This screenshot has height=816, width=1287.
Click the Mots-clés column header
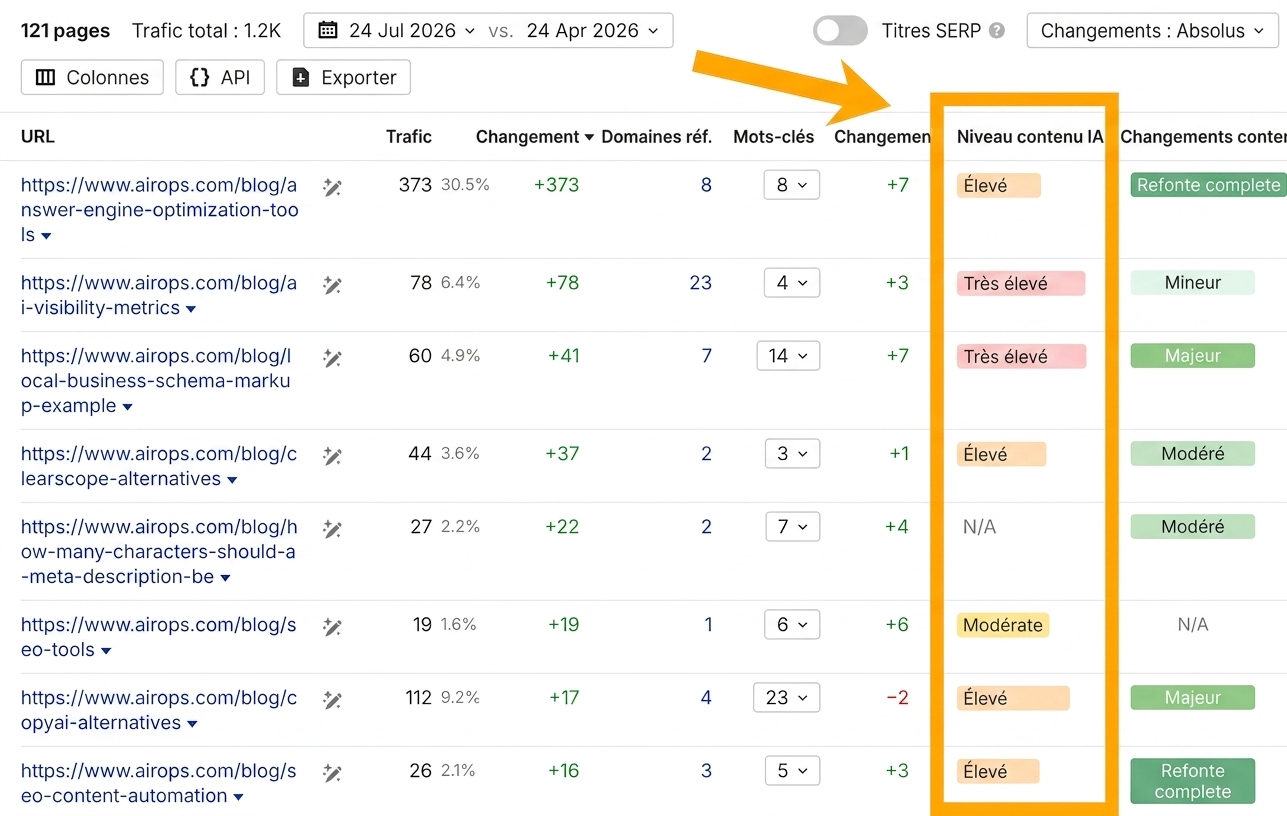pyautogui.click(x=774, y=137)
